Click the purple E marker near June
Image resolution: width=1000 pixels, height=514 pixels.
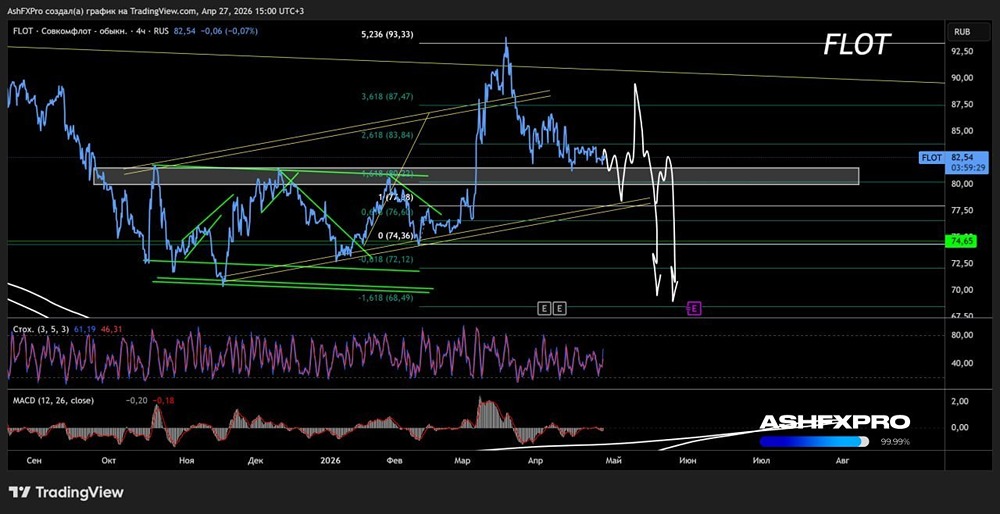pyautogui.click(x=695, y=309)
